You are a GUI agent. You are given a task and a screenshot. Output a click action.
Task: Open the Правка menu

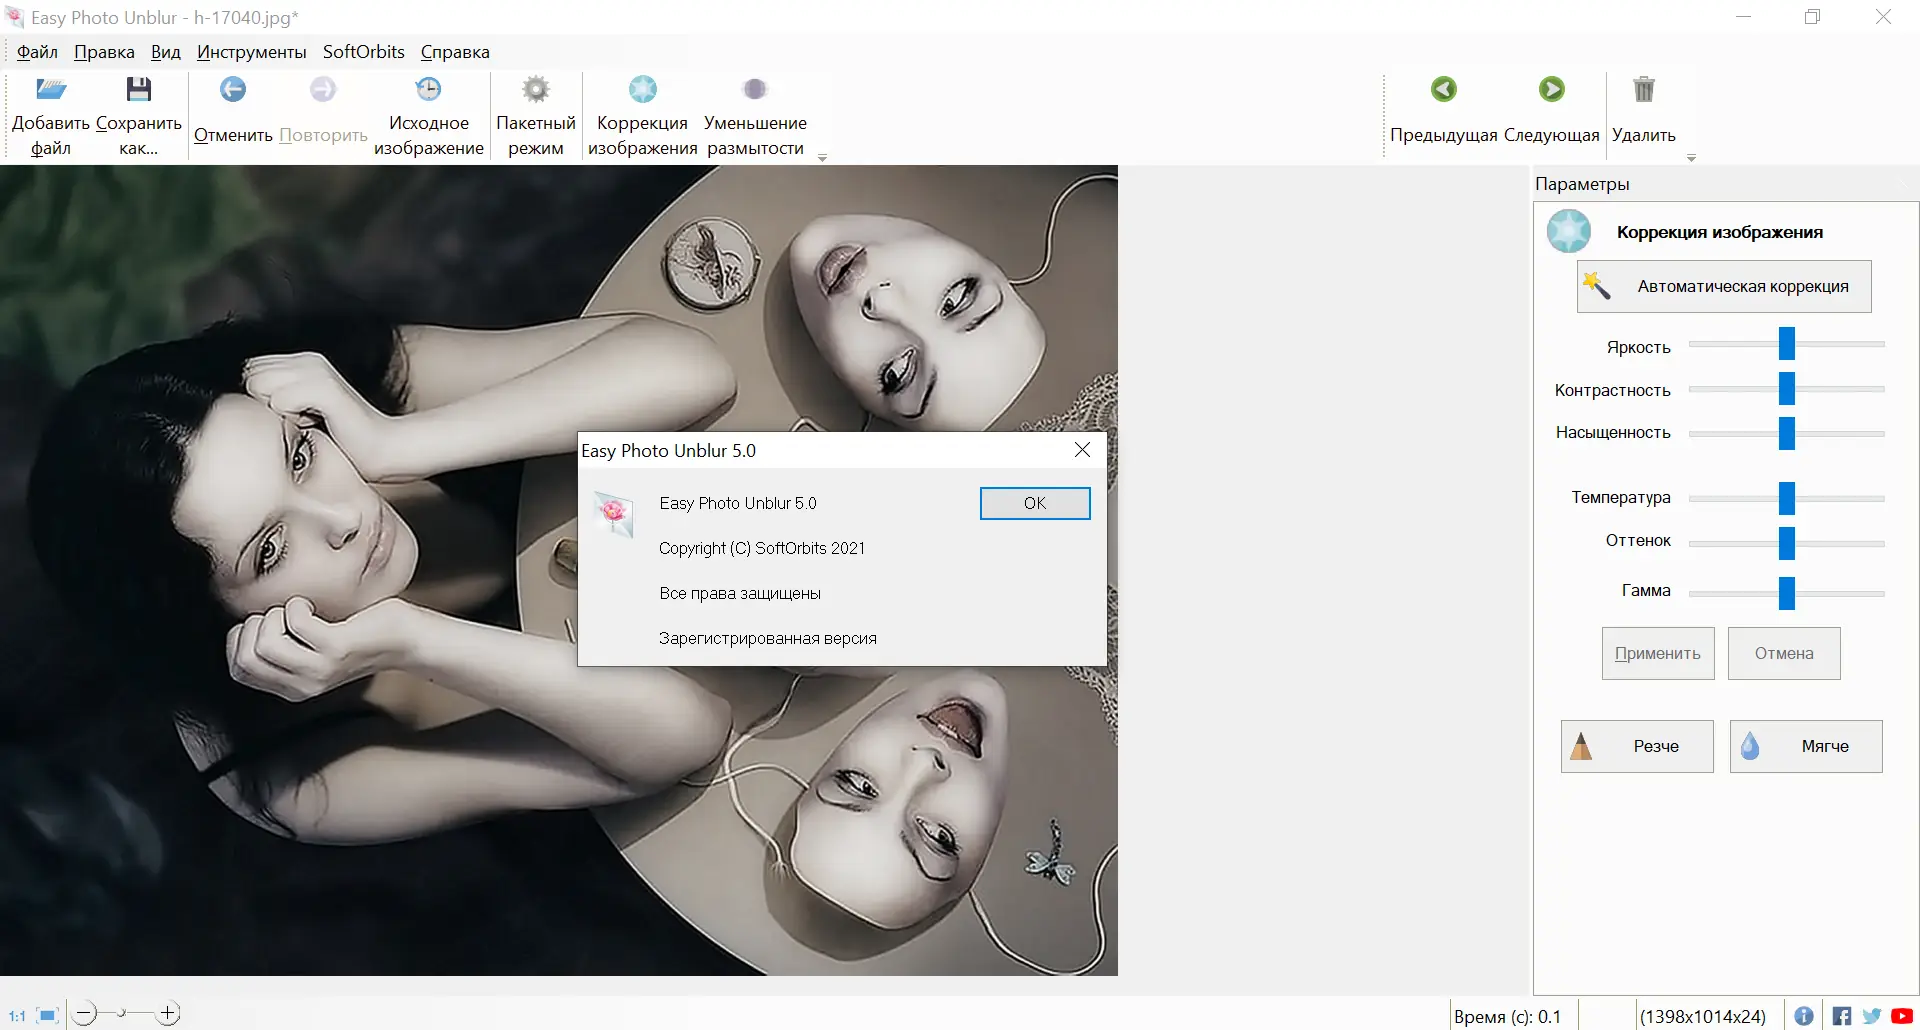(104, 52)
